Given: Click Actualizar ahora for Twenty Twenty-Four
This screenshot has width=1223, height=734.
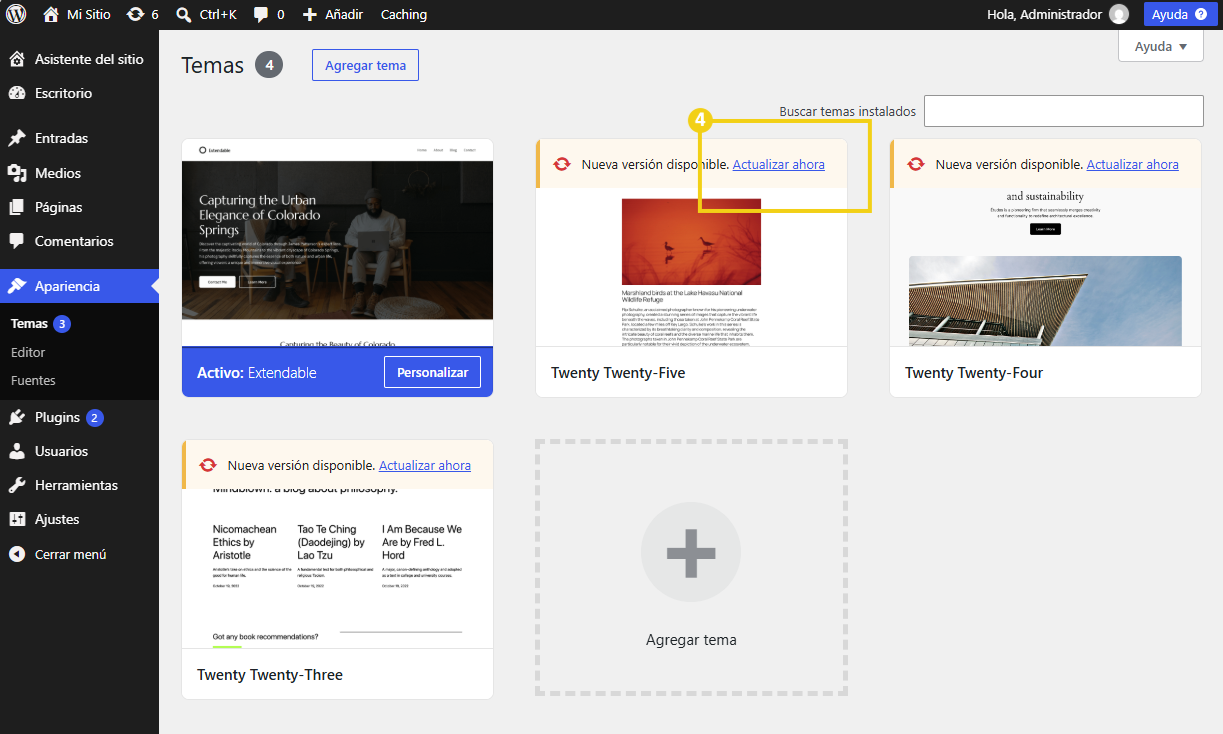Looking at the screenshot, I should [1133, 164].
